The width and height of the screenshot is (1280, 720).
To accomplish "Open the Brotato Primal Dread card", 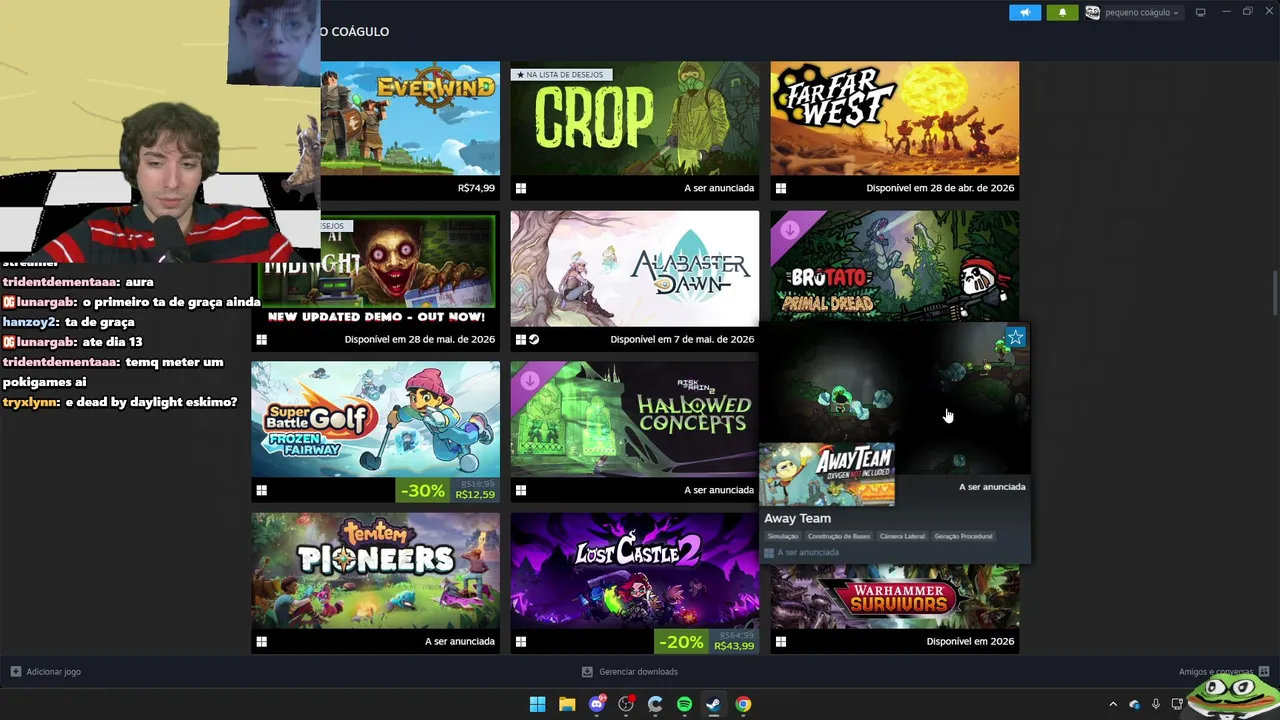I will [x=895, y=265].
